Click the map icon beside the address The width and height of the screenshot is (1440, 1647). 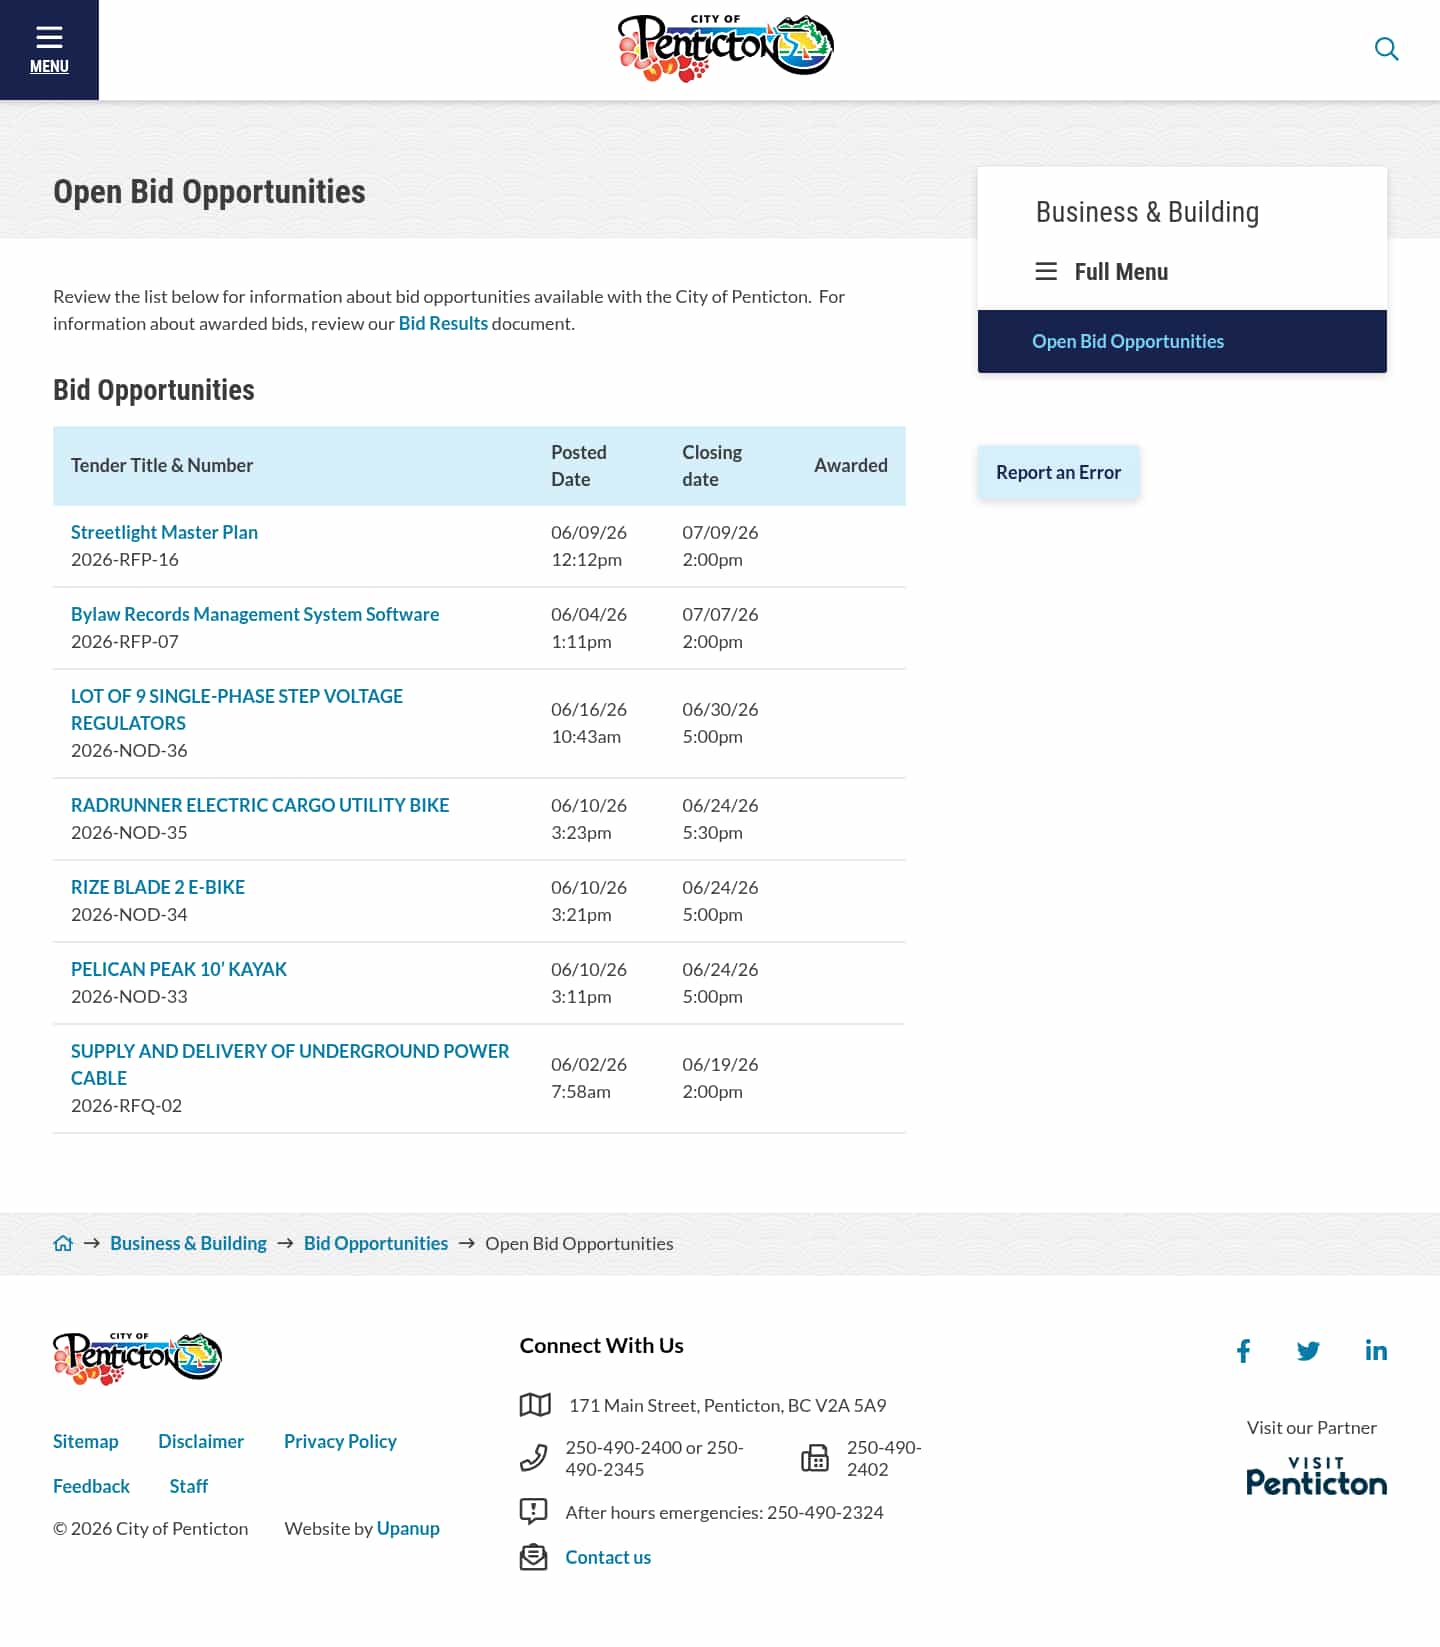(x=535, y=1405)
